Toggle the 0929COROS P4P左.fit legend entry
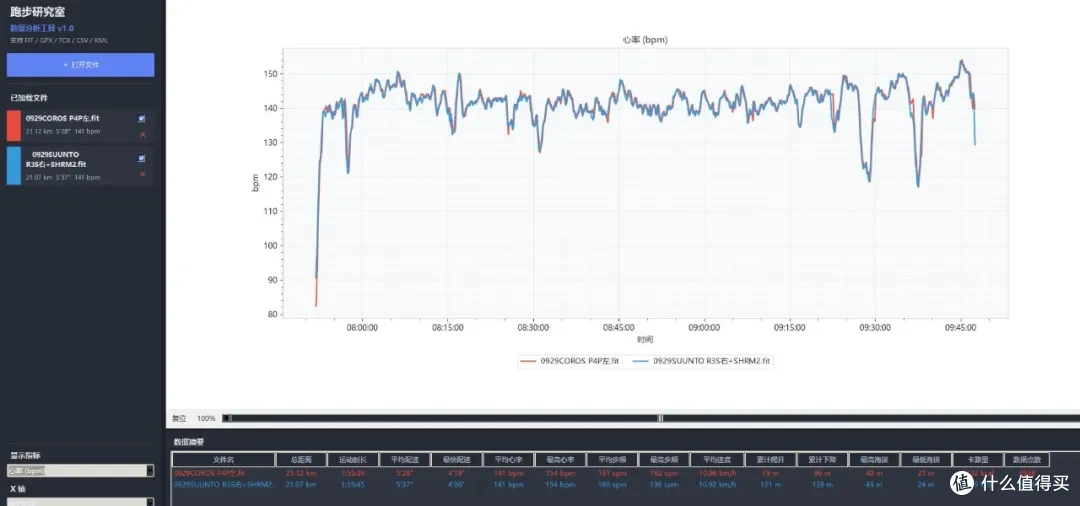The width and height of the screenshot is (1080, 506). [x=570, y=361]
